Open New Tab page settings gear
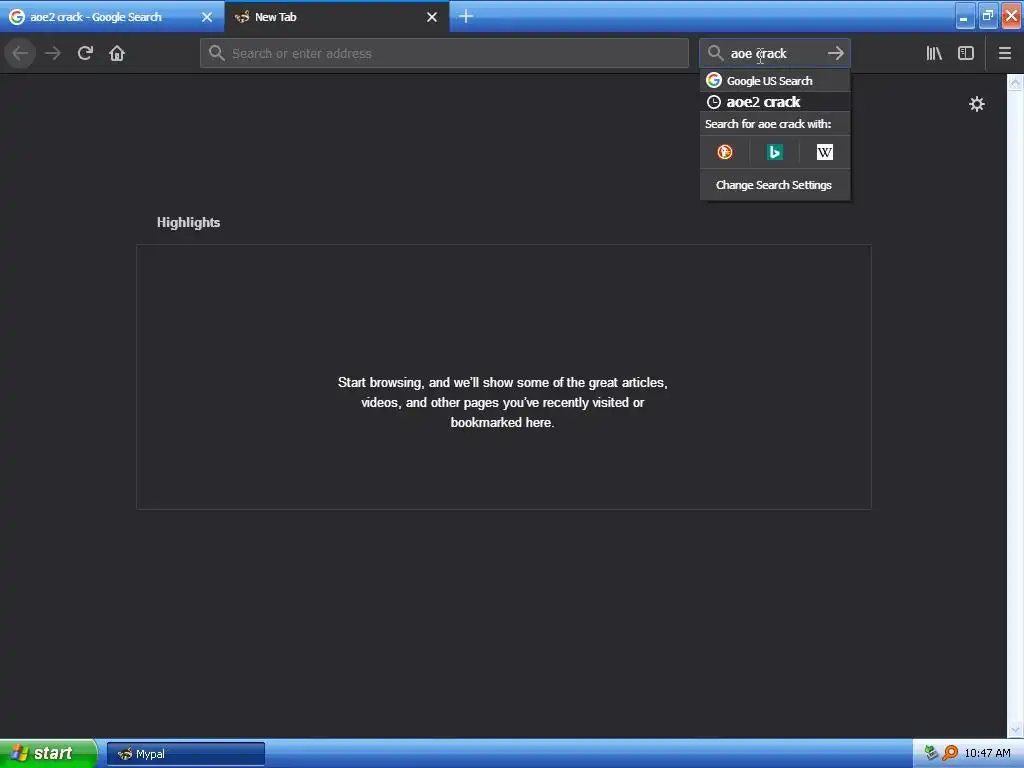The image size is (1024, 768). click(x=976, y=104)
